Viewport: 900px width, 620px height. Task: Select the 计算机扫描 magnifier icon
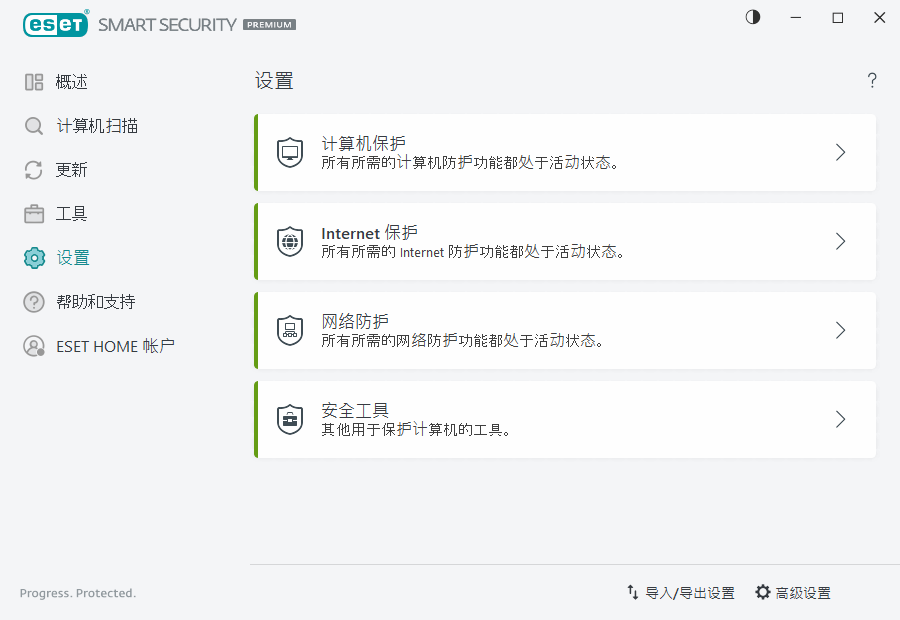click(x=33, y=125)
